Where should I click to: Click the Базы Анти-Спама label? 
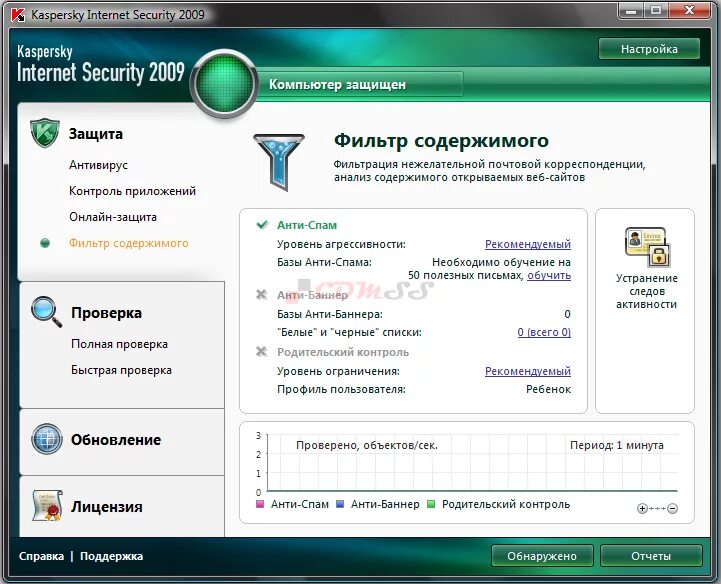(324, 262)
